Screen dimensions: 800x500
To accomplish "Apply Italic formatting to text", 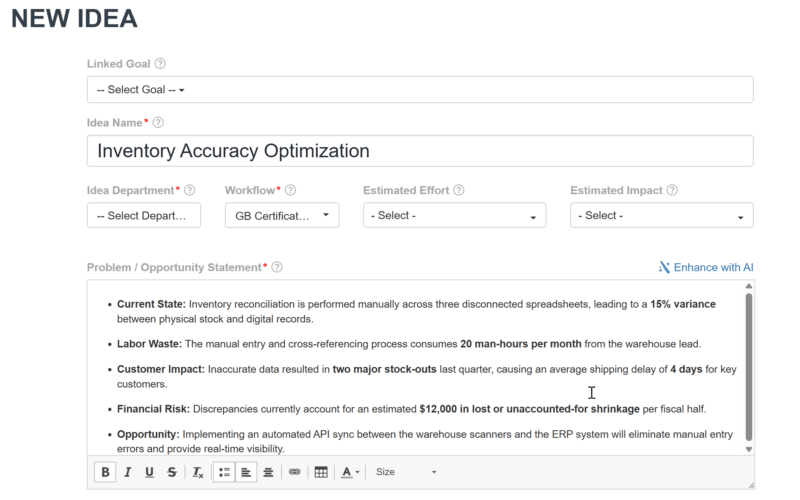I will [128, 472].
